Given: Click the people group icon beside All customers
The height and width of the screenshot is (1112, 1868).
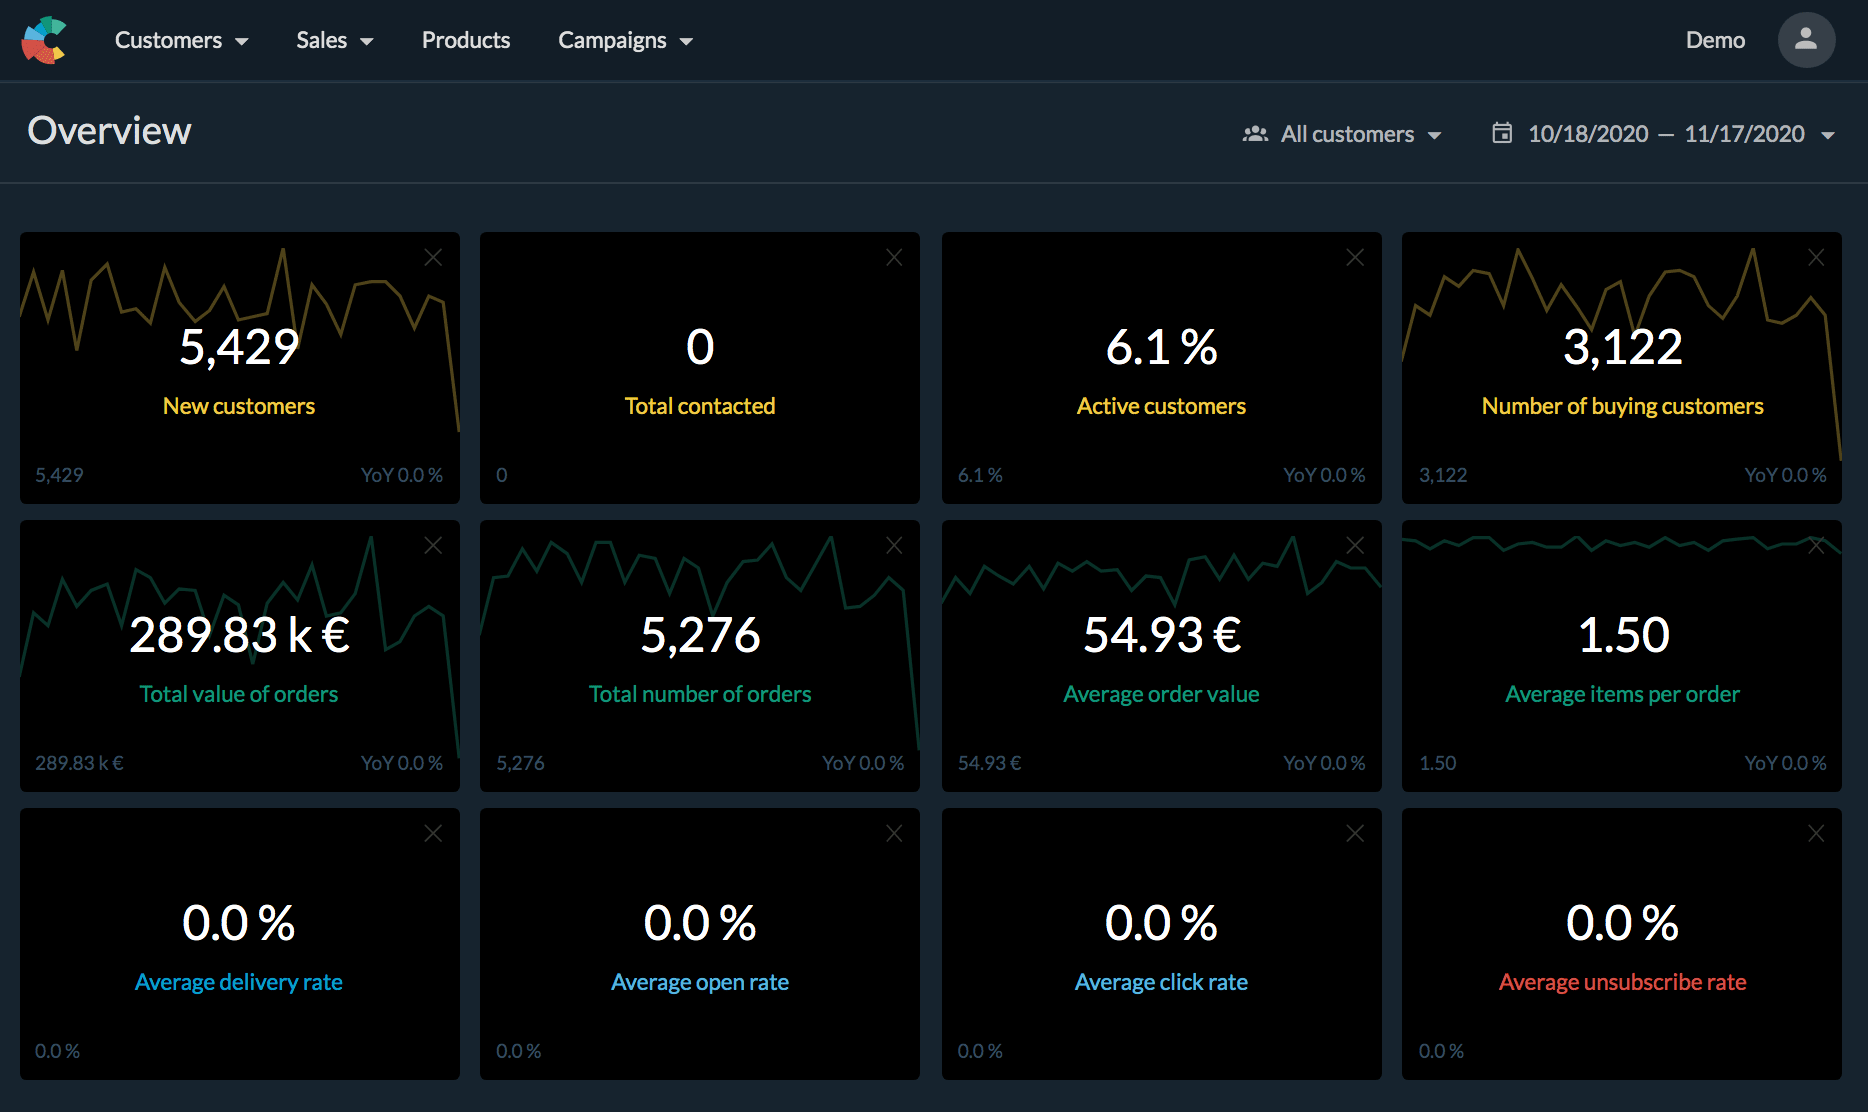Looking at the screenshot, I should pyautogui.click(x=1255, y=133).
